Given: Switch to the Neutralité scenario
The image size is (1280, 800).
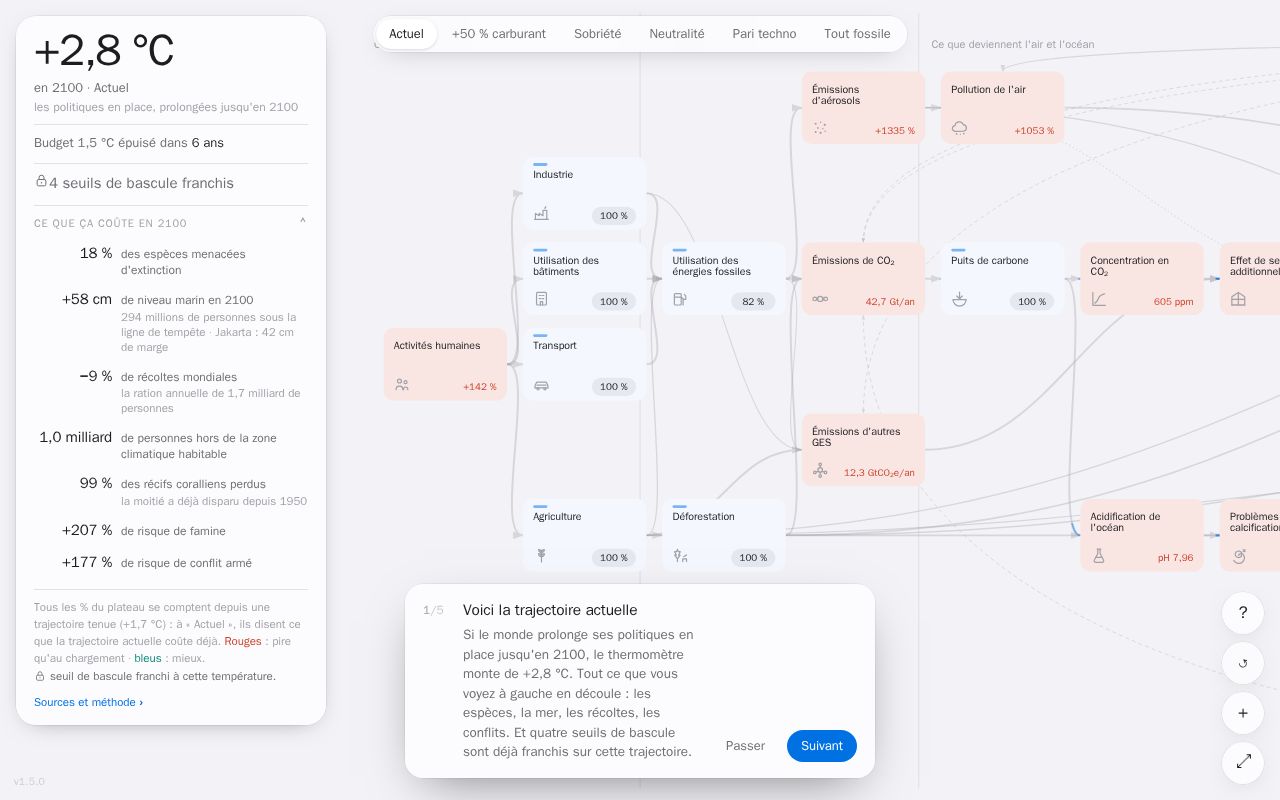Looking at the screenshot, I should (x=677, y=34).
